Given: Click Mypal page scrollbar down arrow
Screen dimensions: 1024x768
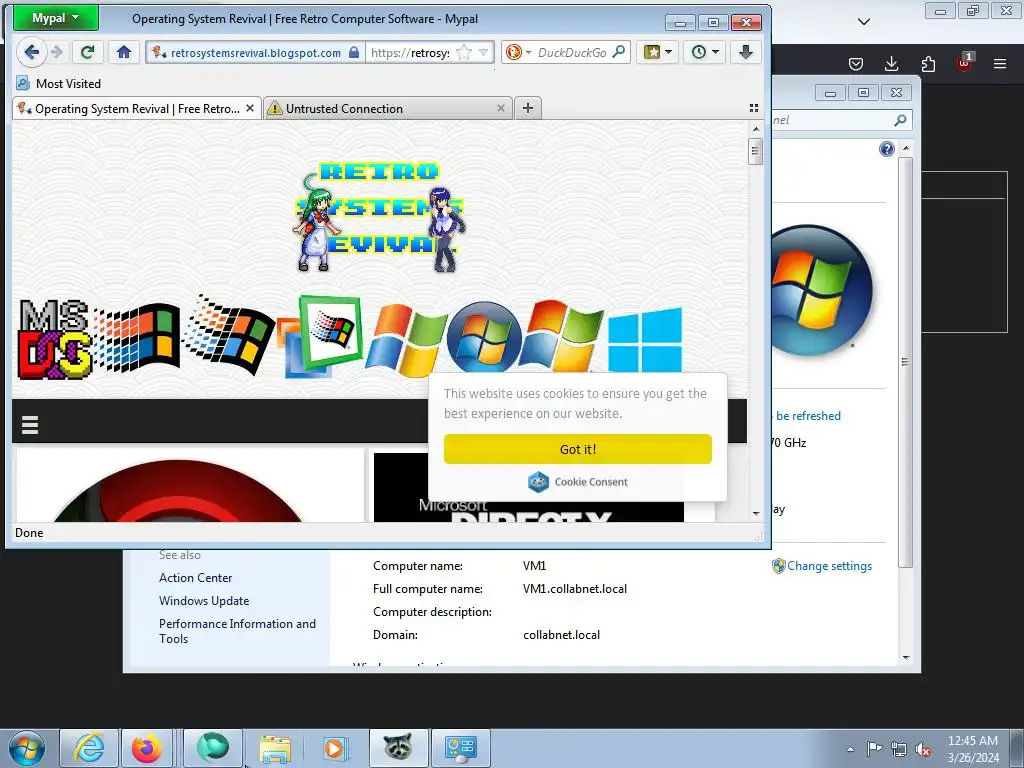Looking at the screenshot, I should [756, 513].
